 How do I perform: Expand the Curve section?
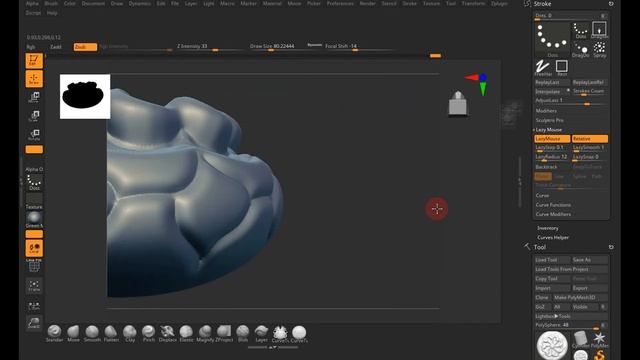coord(542,196)
